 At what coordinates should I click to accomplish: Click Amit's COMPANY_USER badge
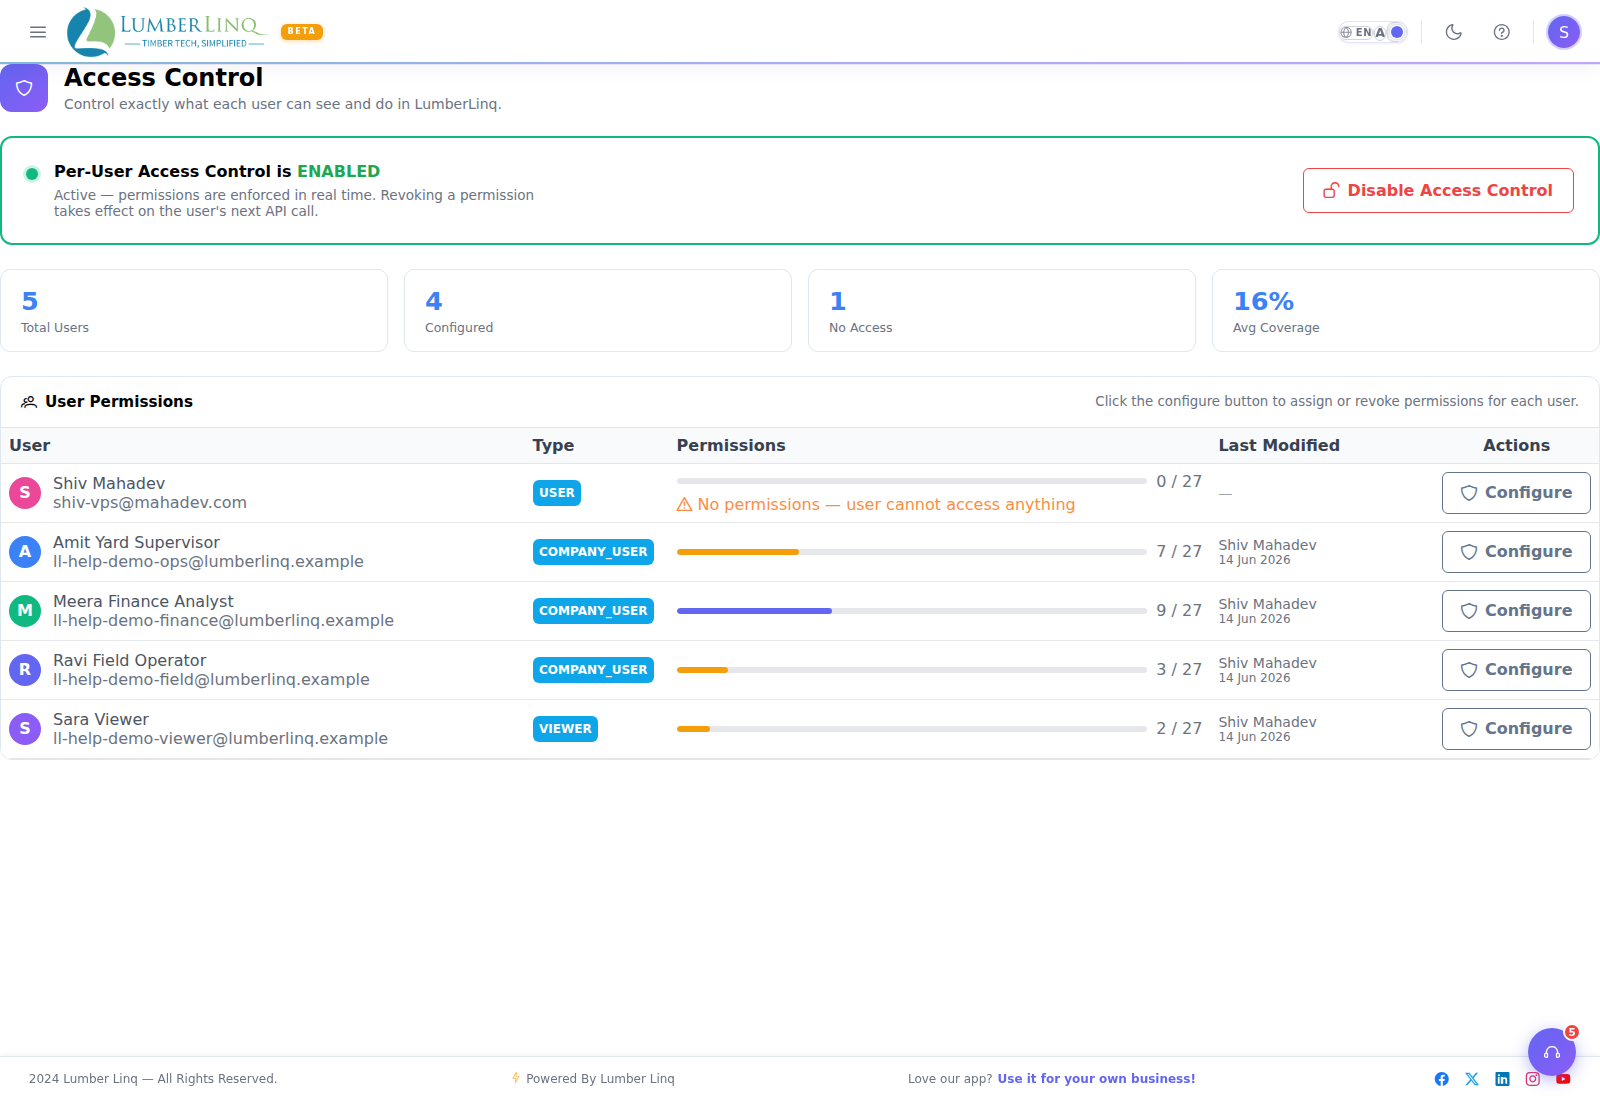tap(593, 552)
